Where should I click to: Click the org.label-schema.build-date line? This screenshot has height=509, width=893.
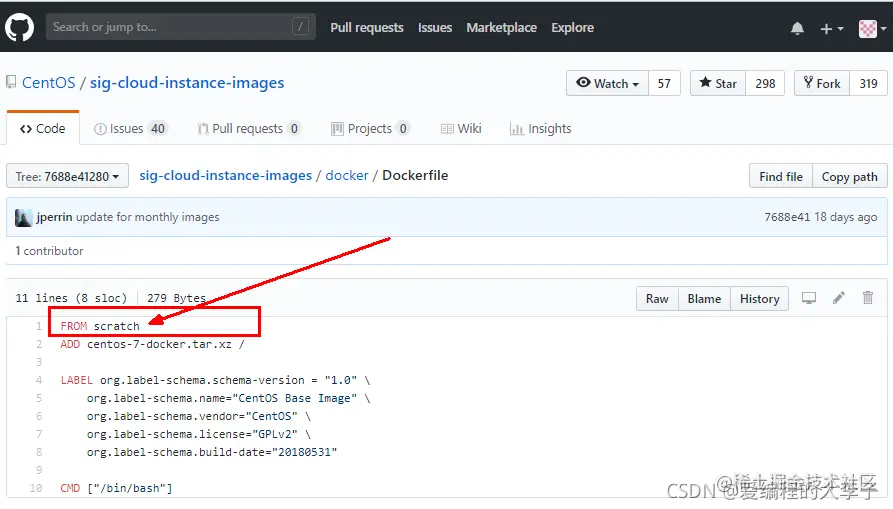coord(212,452)
